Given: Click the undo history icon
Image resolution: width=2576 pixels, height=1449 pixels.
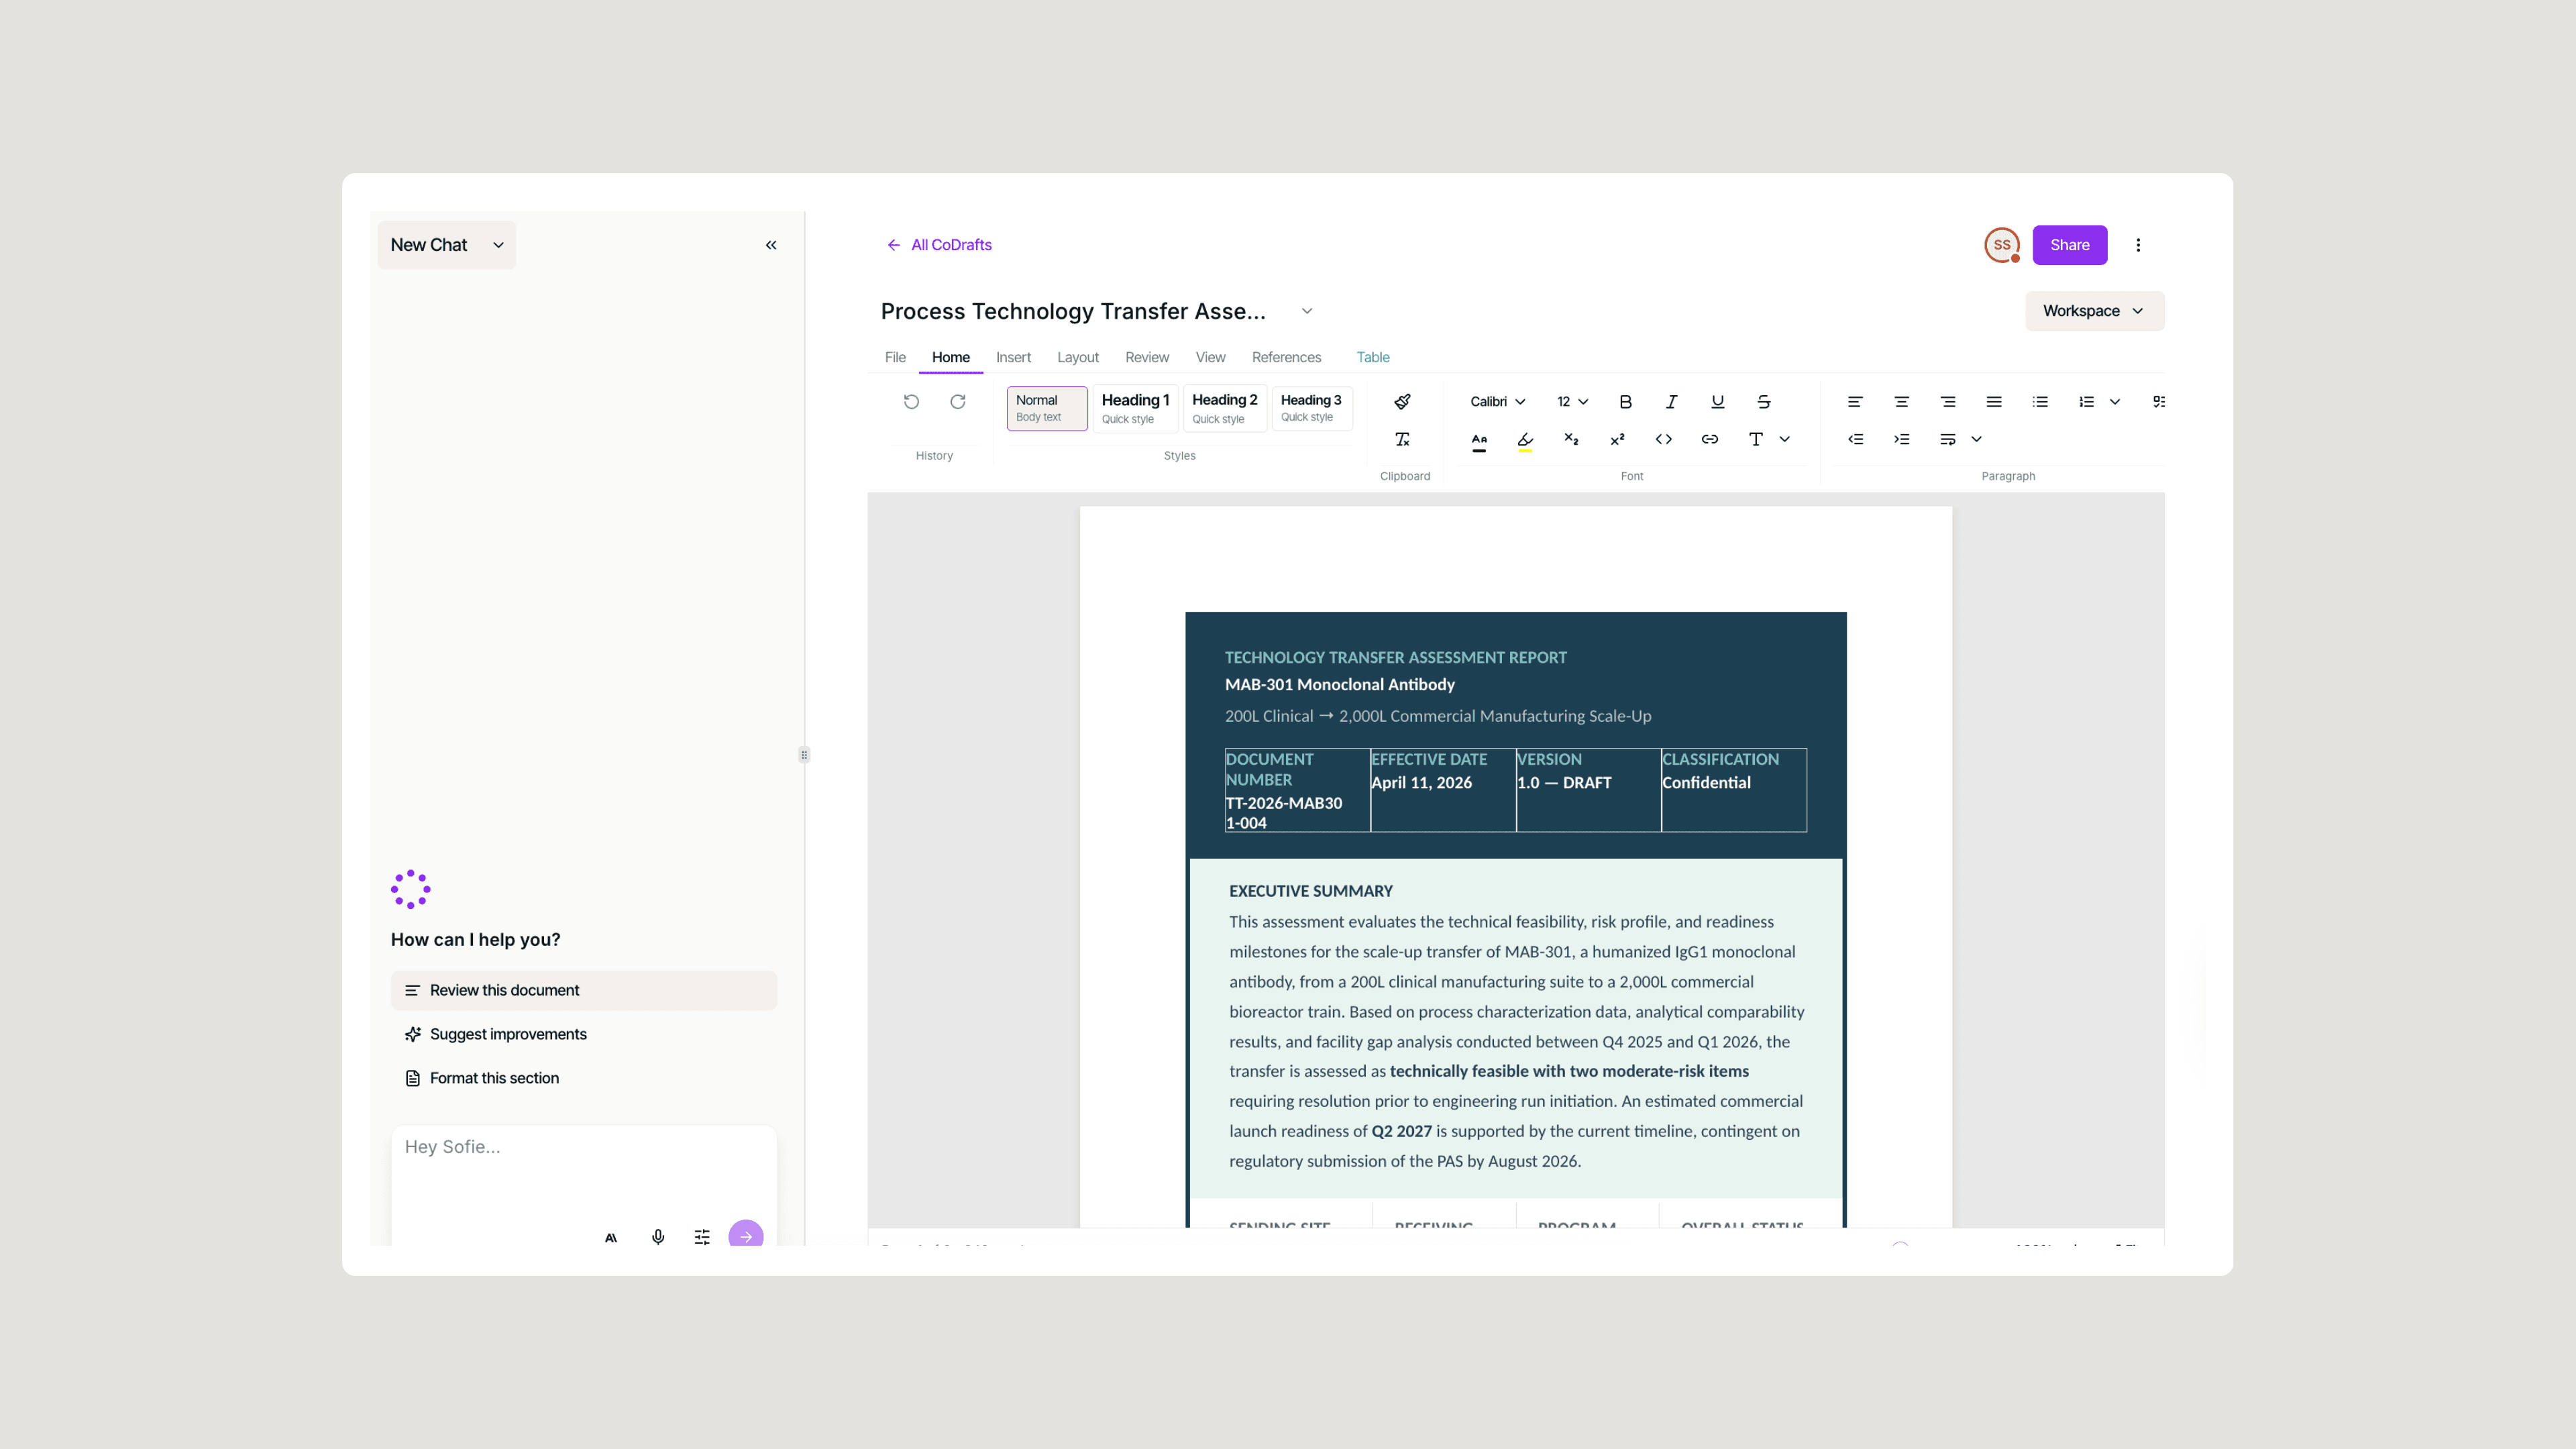Looking at the screenshot, I should coord(911,401).
